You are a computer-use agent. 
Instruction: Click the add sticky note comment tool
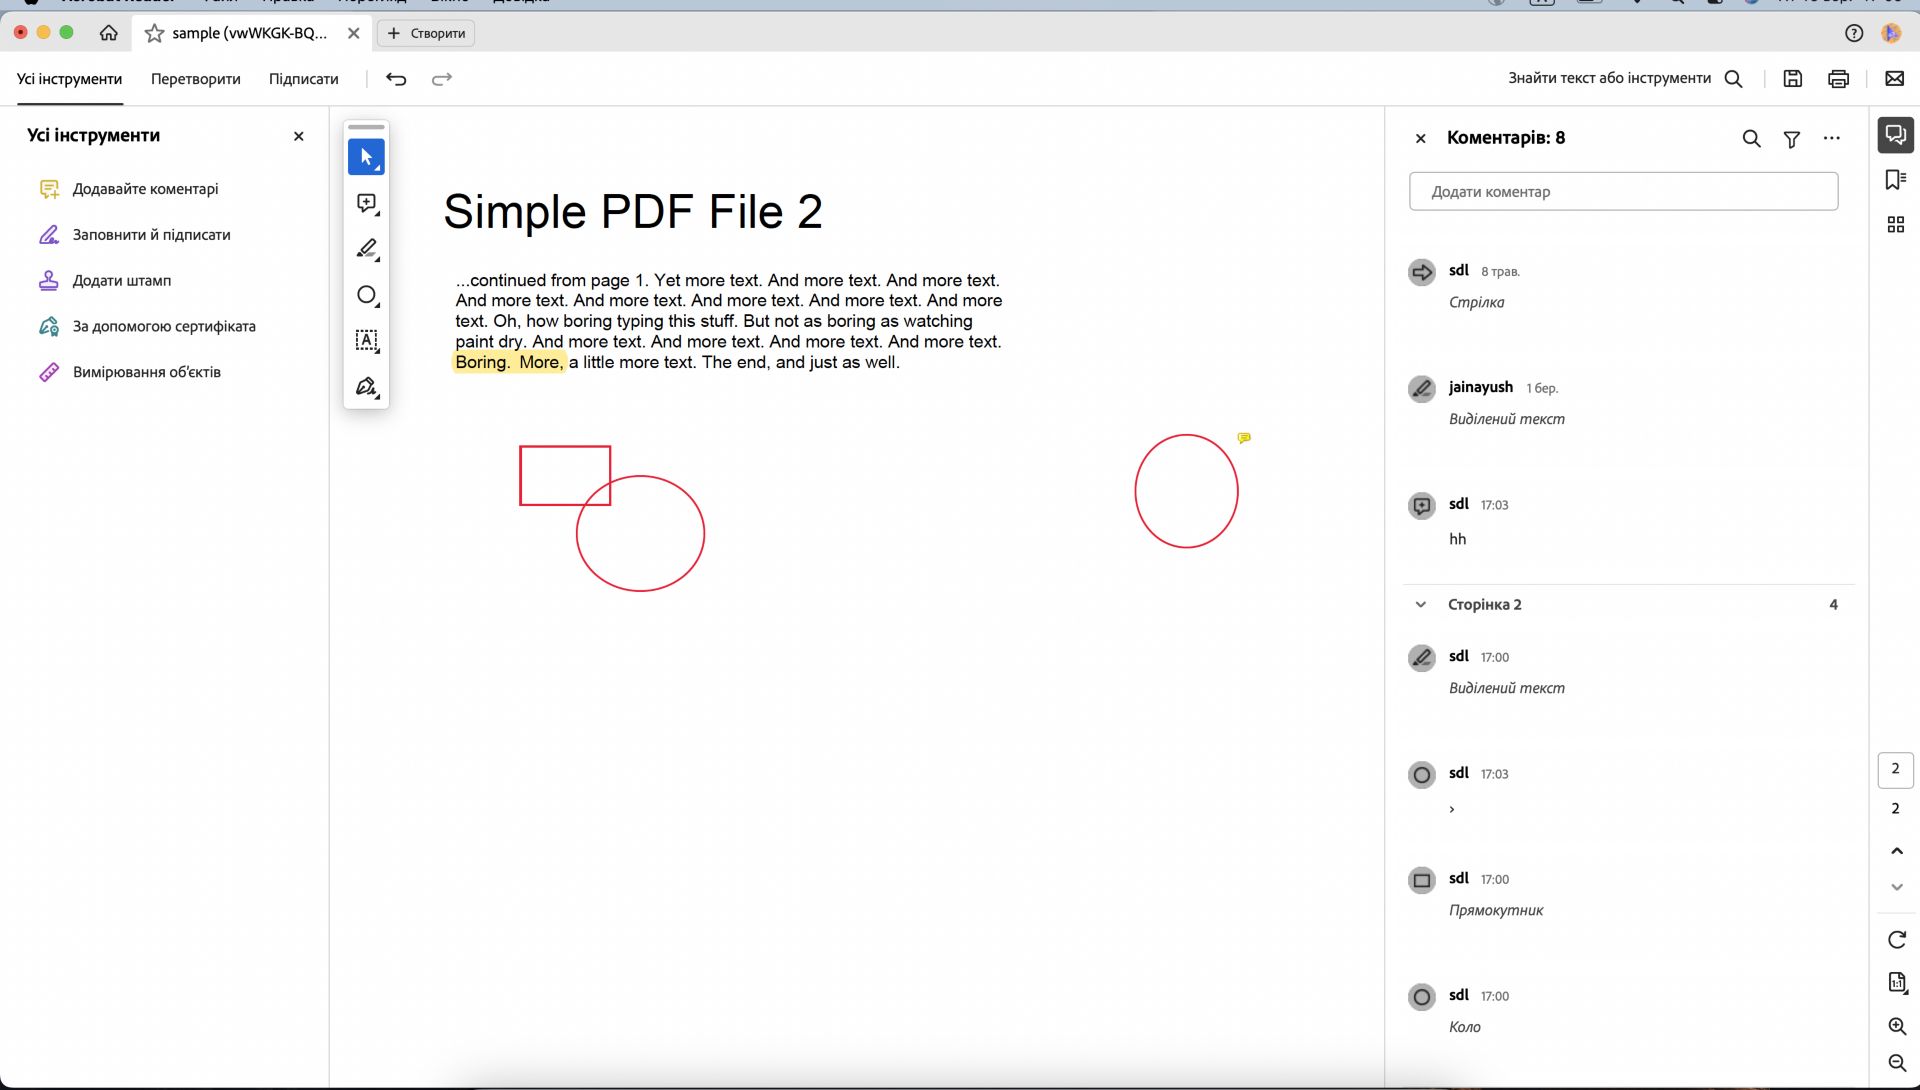pos(366,203)
